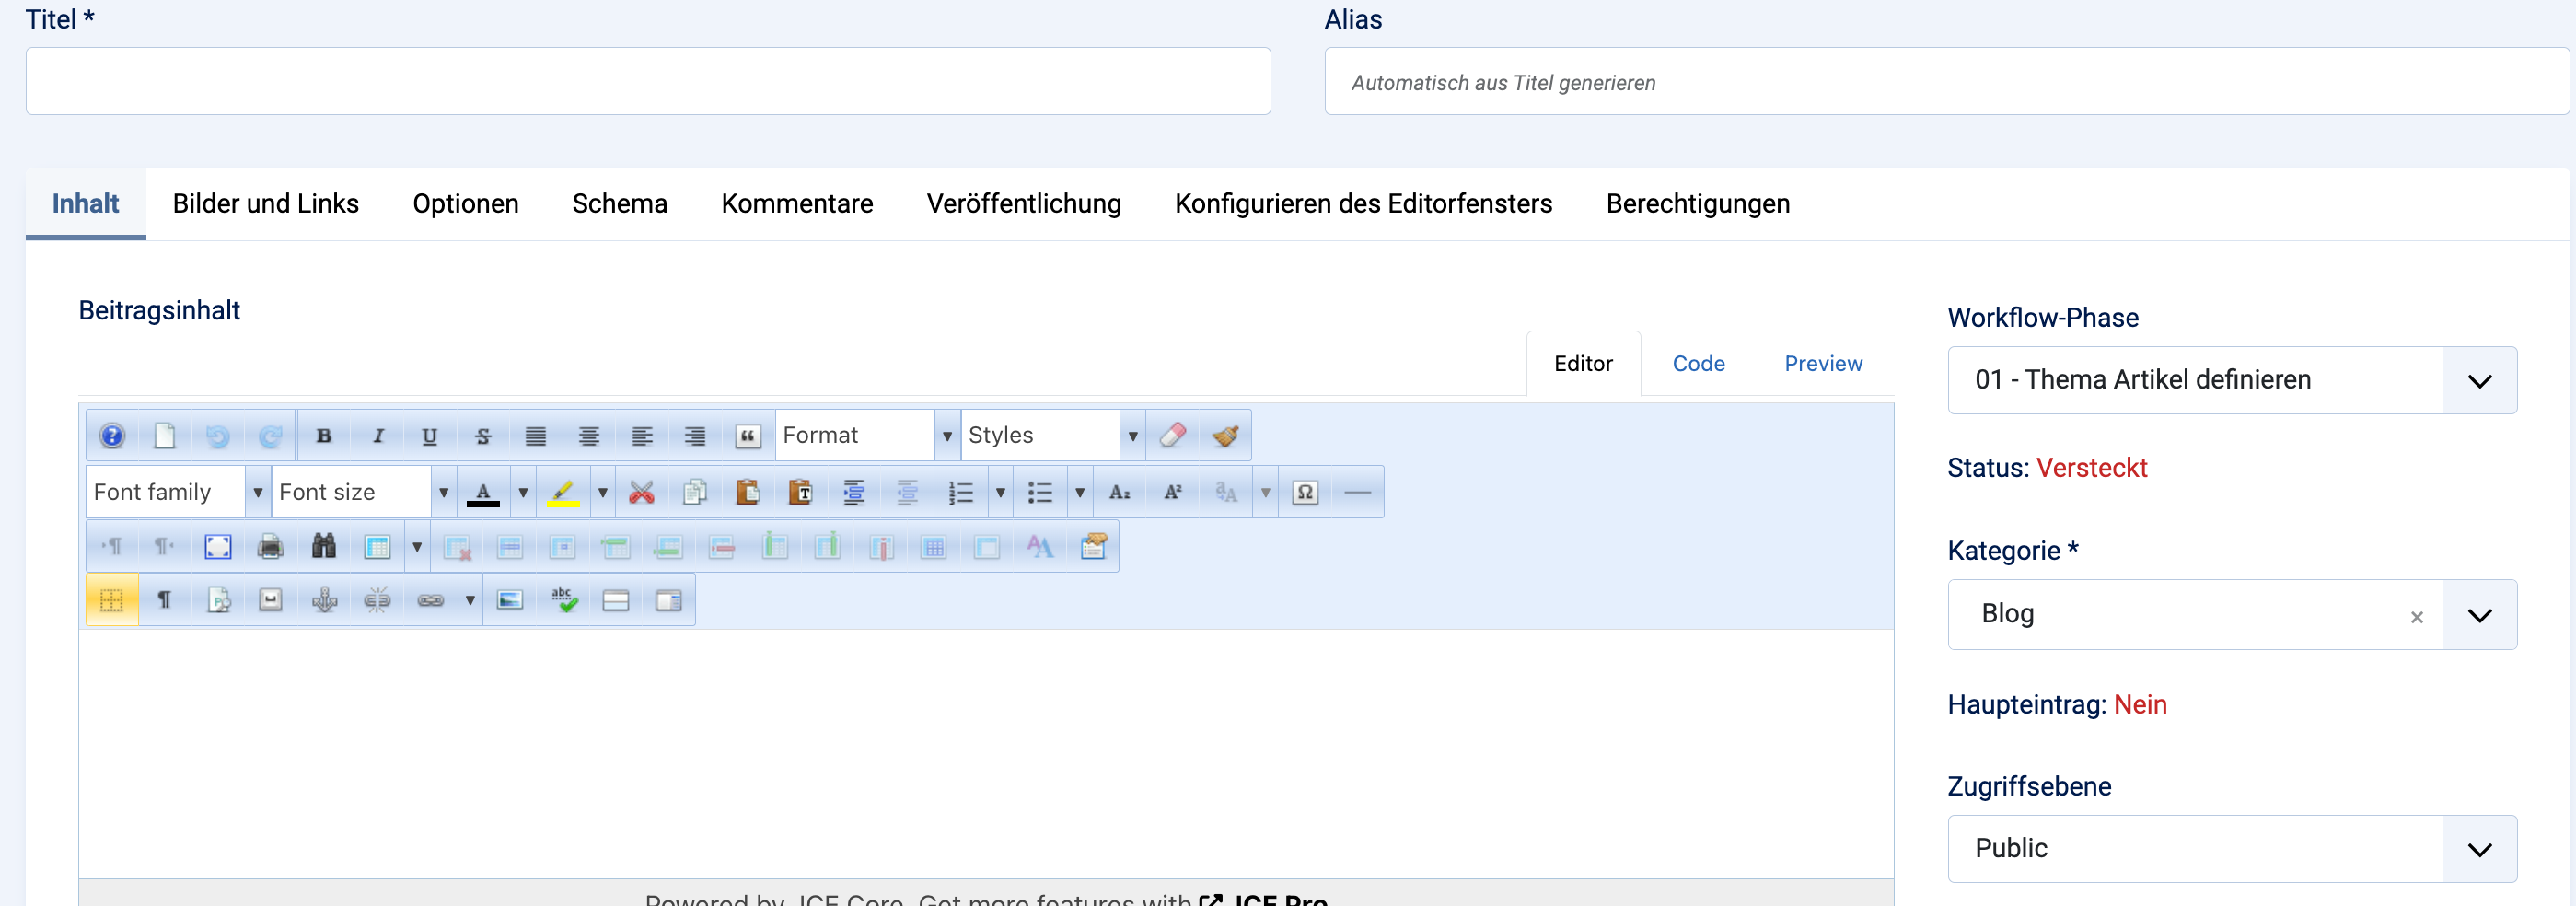Toggle fullscreen editor mode
The image size is (2576, 906).
pos(217,547)
